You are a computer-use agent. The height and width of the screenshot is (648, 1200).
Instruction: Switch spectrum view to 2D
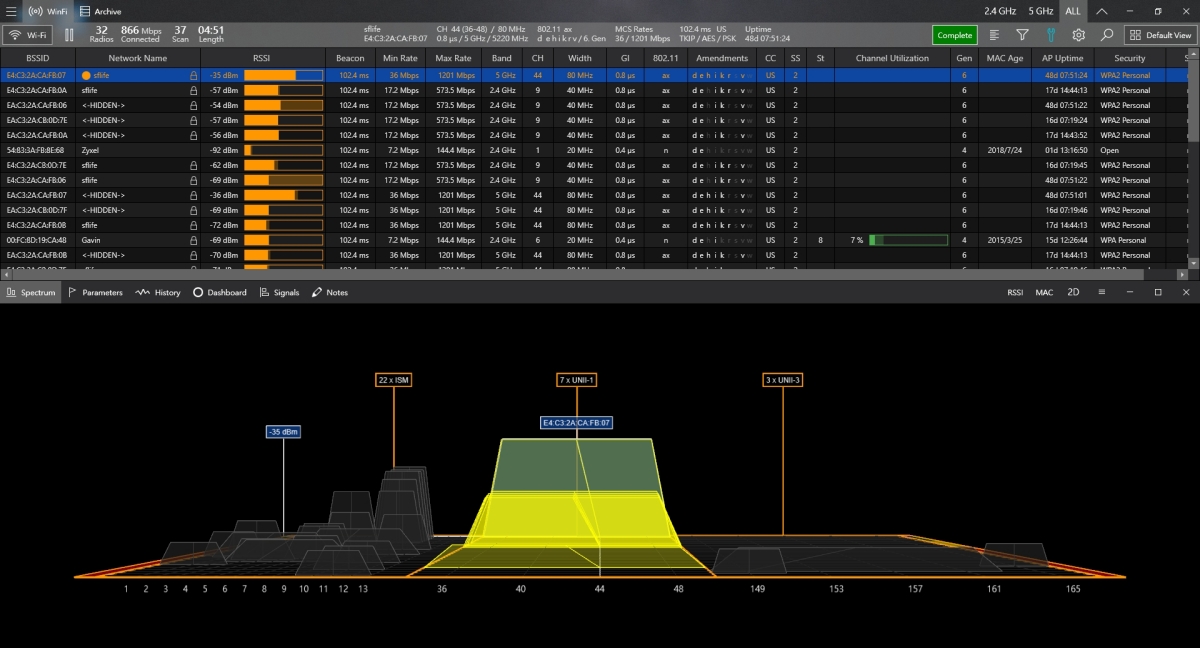click(x=1073, y=292)
